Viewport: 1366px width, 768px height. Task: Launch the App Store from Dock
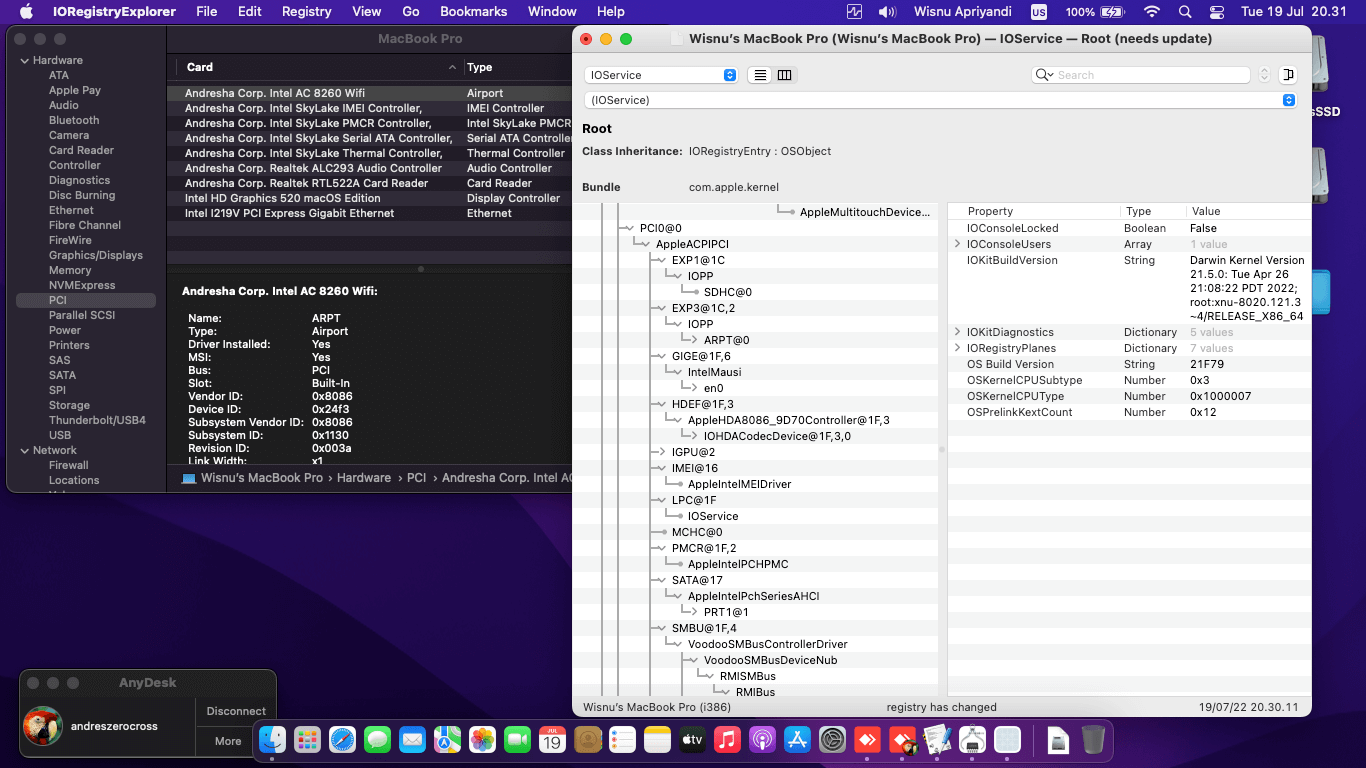click(797, 740)
